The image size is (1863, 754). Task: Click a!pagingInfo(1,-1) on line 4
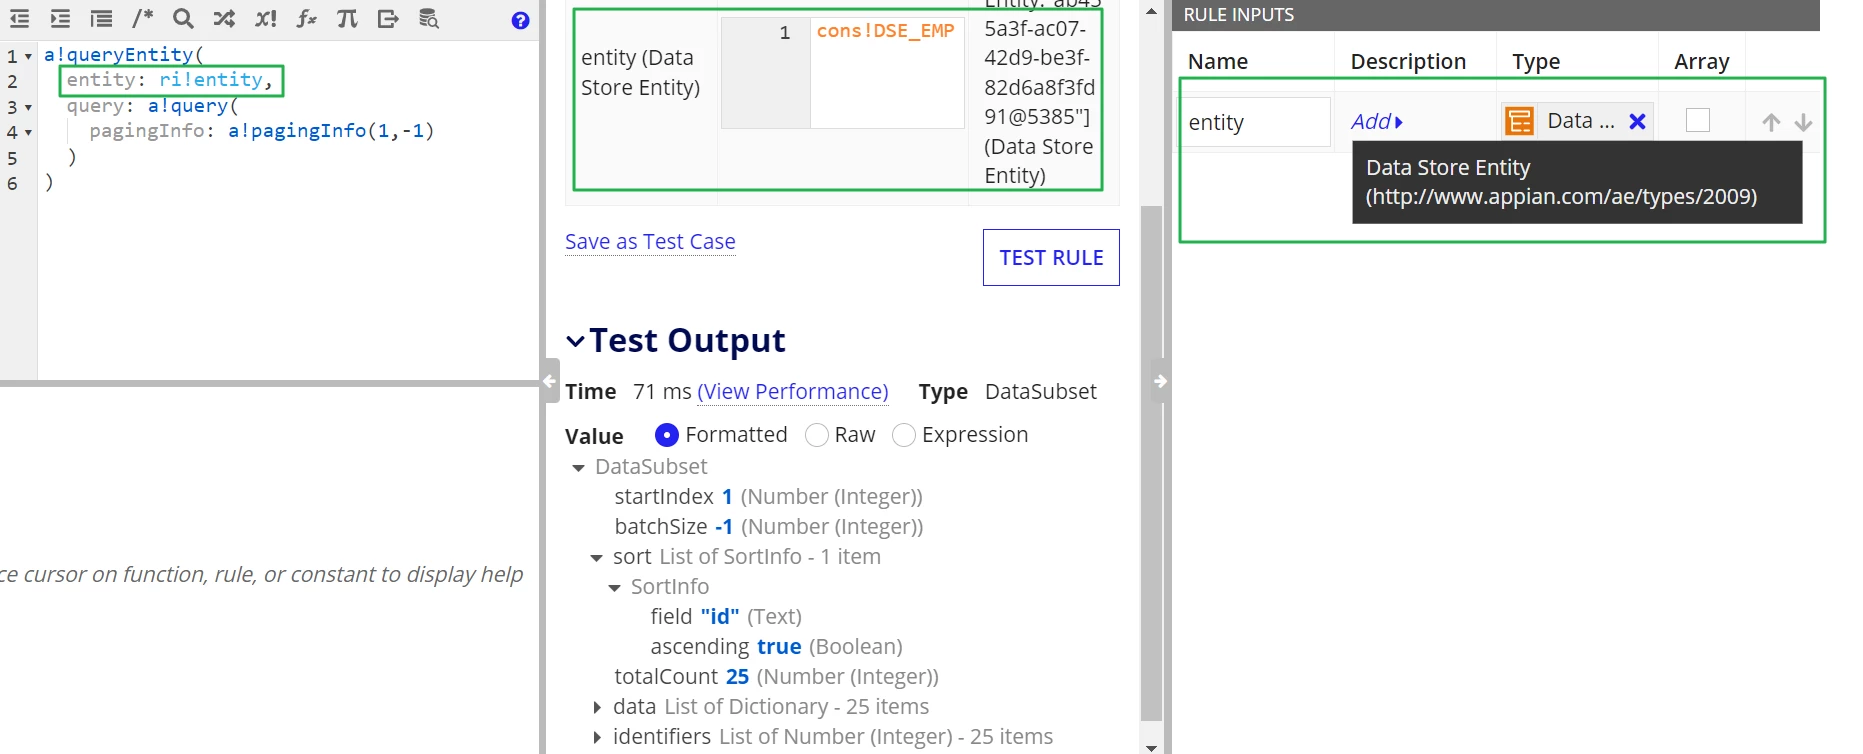coord(331,131)
